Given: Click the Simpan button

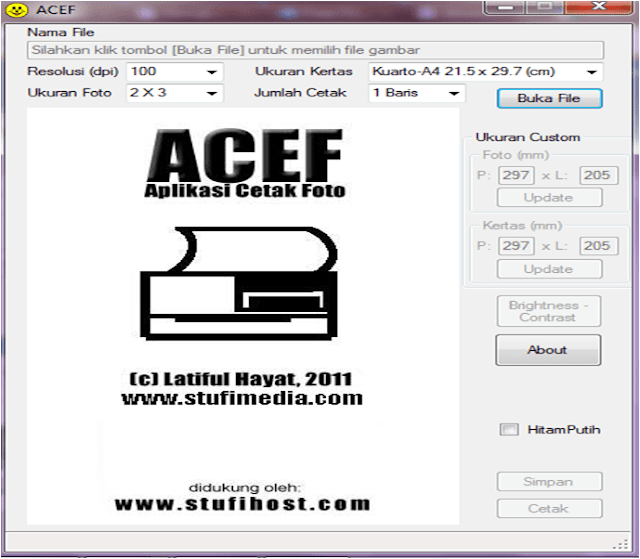Looking at the screenshot, I should (x=549, y=482).
